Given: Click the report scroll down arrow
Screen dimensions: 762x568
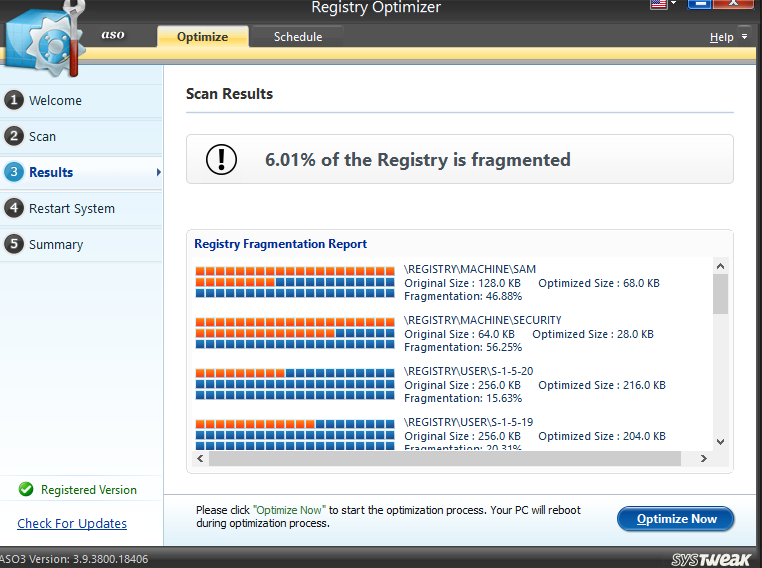Looking at the screenshot, I should tap(721, 442).
